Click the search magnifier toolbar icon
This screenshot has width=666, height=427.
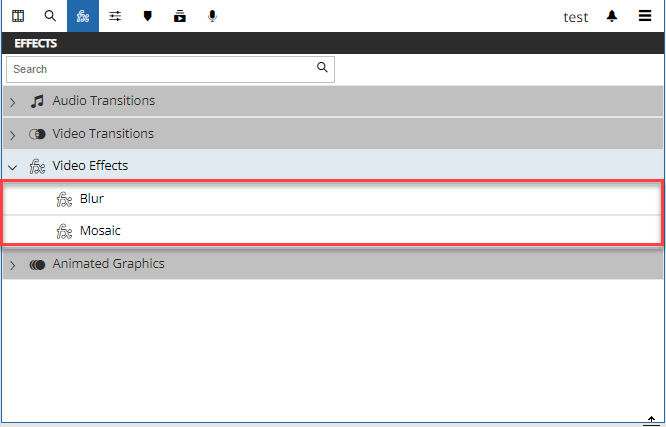[50, 16]
